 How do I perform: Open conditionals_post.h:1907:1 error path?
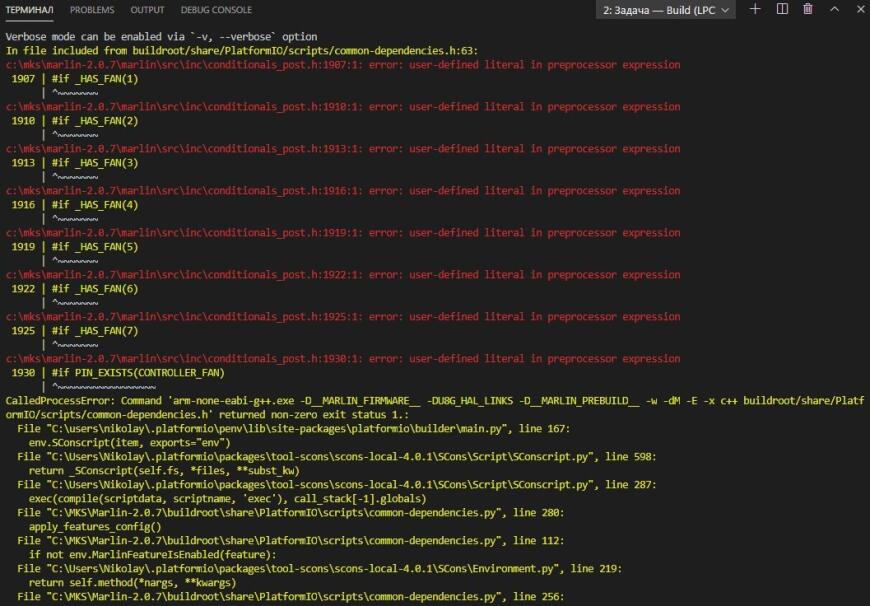[184, 65]
